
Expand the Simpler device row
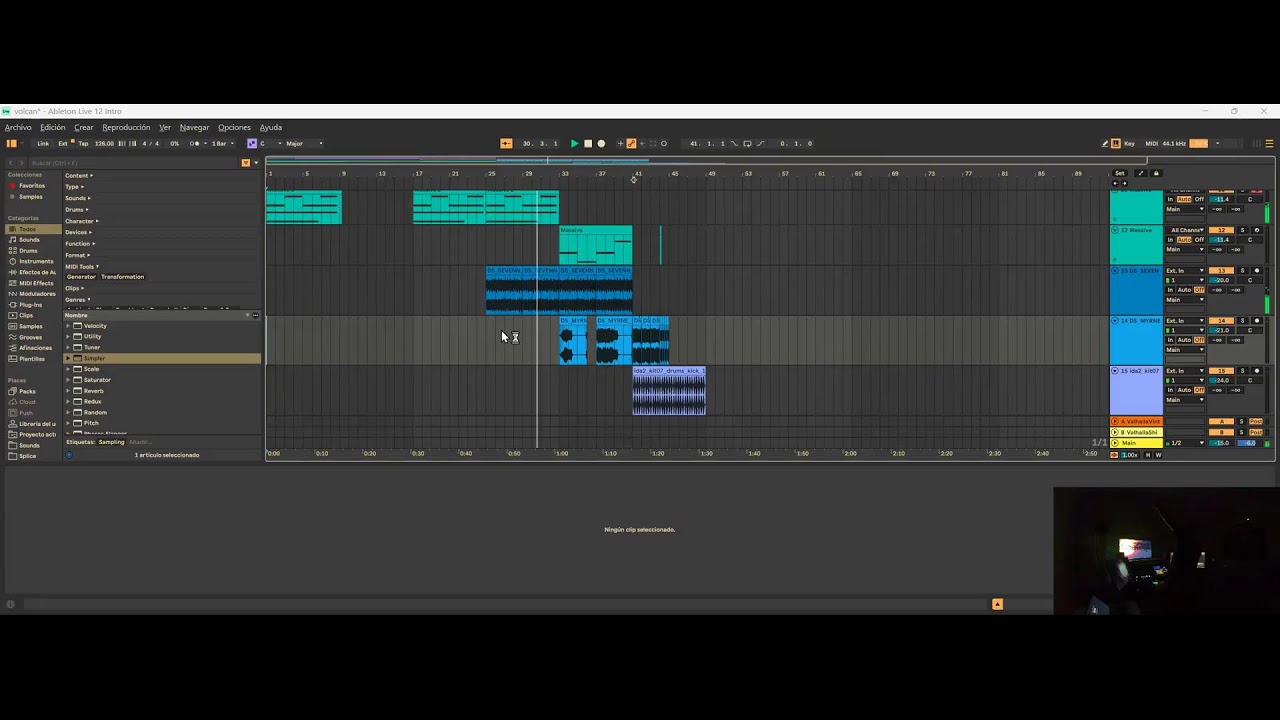coord(68,358)
